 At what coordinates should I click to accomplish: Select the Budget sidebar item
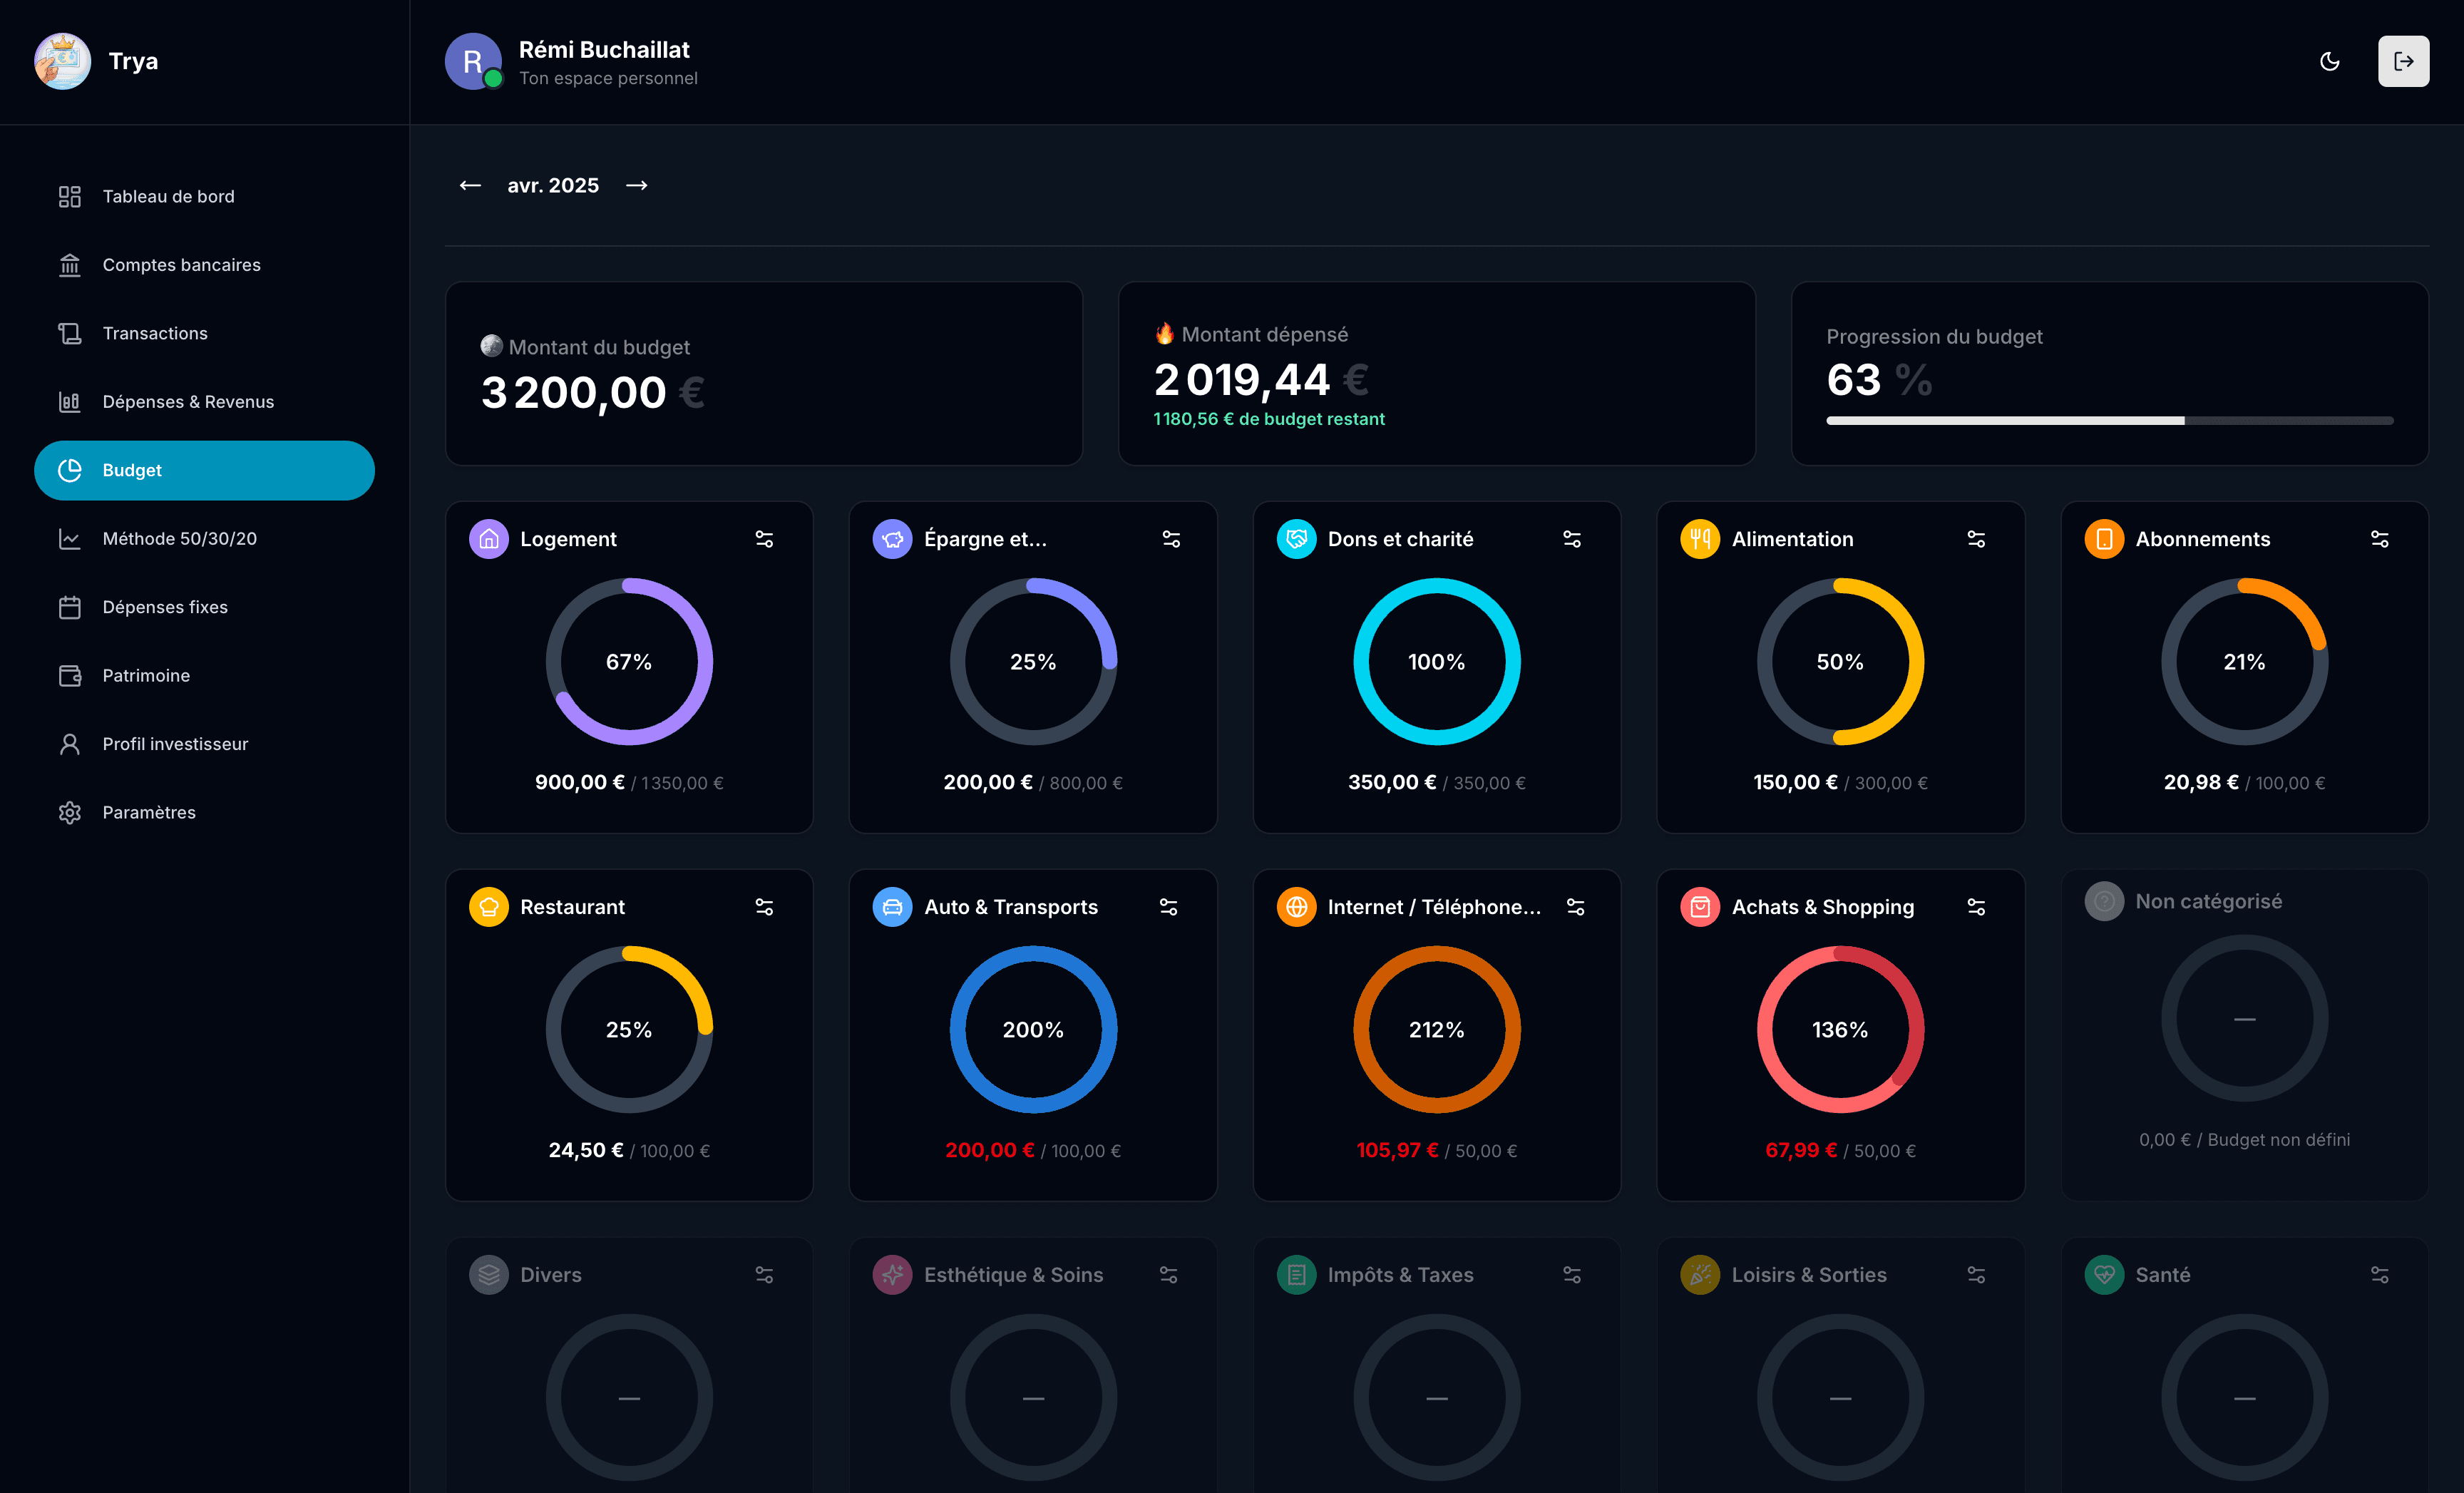click(204, 470)
